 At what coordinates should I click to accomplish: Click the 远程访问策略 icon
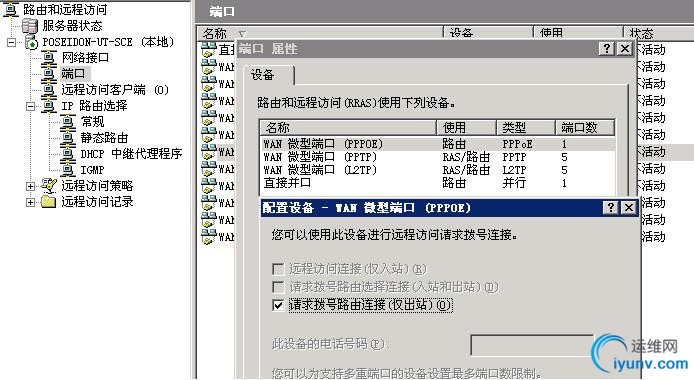(x=49, y=186)
